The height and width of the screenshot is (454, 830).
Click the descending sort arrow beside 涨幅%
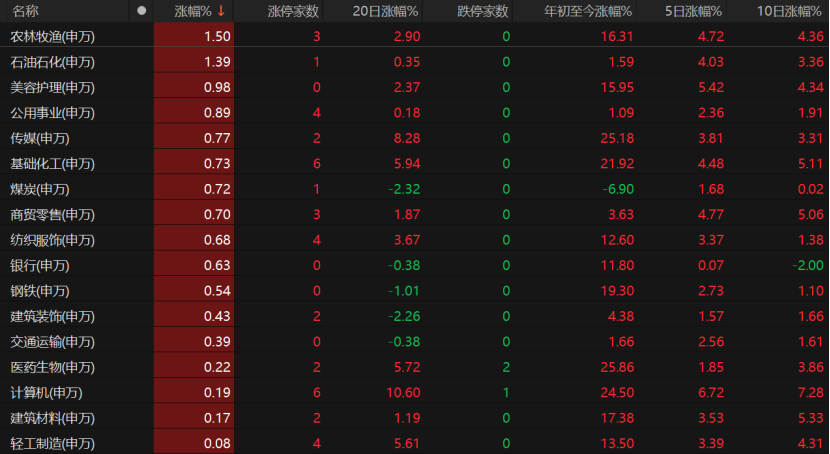[x=221, y=11]
